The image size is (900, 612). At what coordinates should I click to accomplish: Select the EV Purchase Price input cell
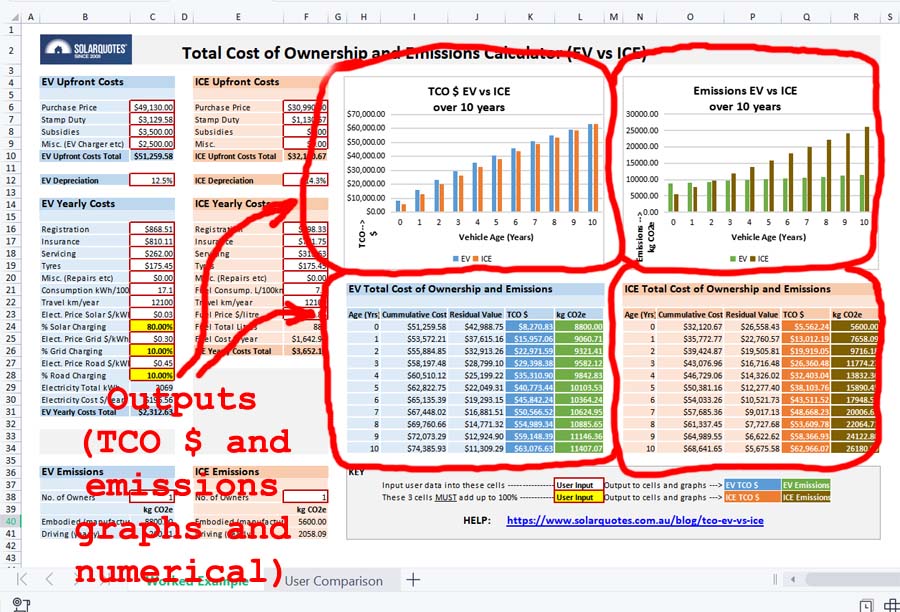(x=152, y=107)
